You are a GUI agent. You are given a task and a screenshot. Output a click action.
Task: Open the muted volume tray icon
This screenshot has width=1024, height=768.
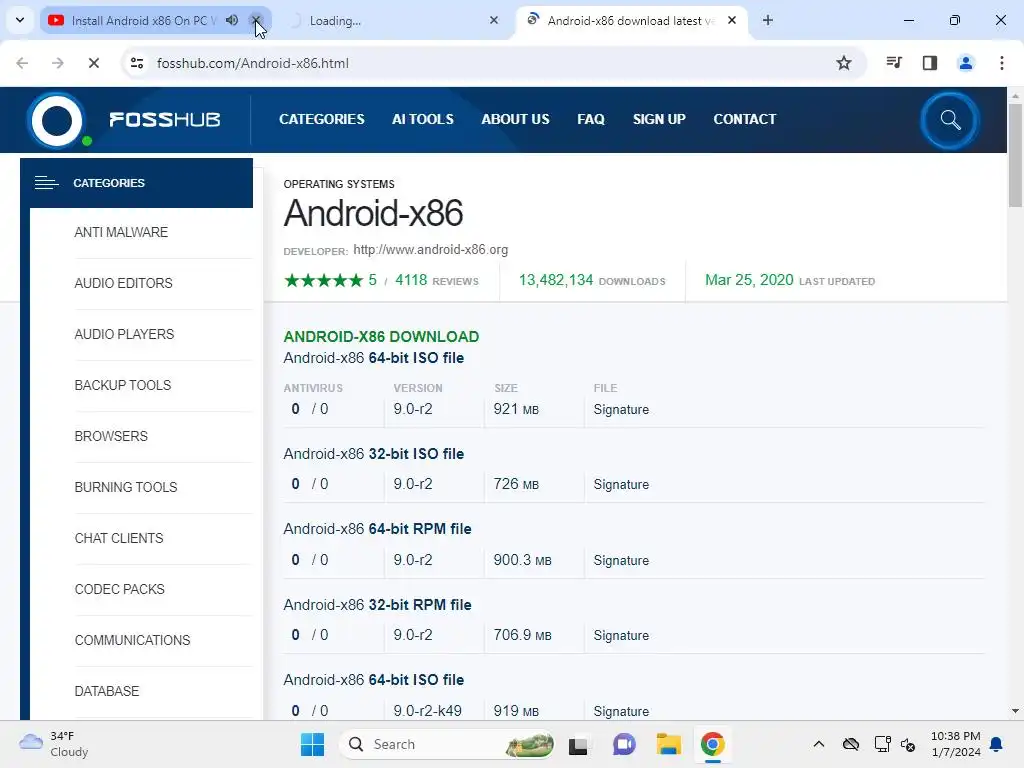click(x=908, y=744)
